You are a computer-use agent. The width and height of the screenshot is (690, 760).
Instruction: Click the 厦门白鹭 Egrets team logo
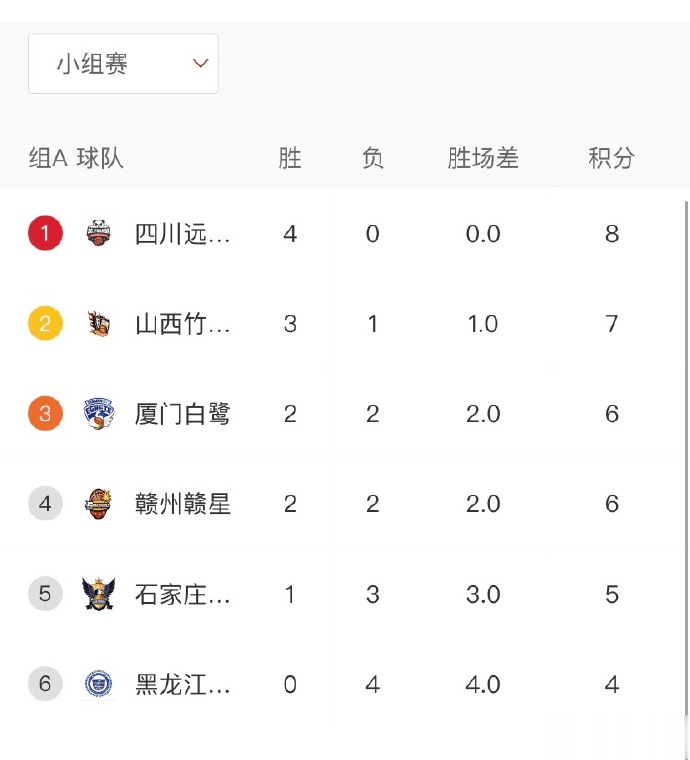[99, 413]
